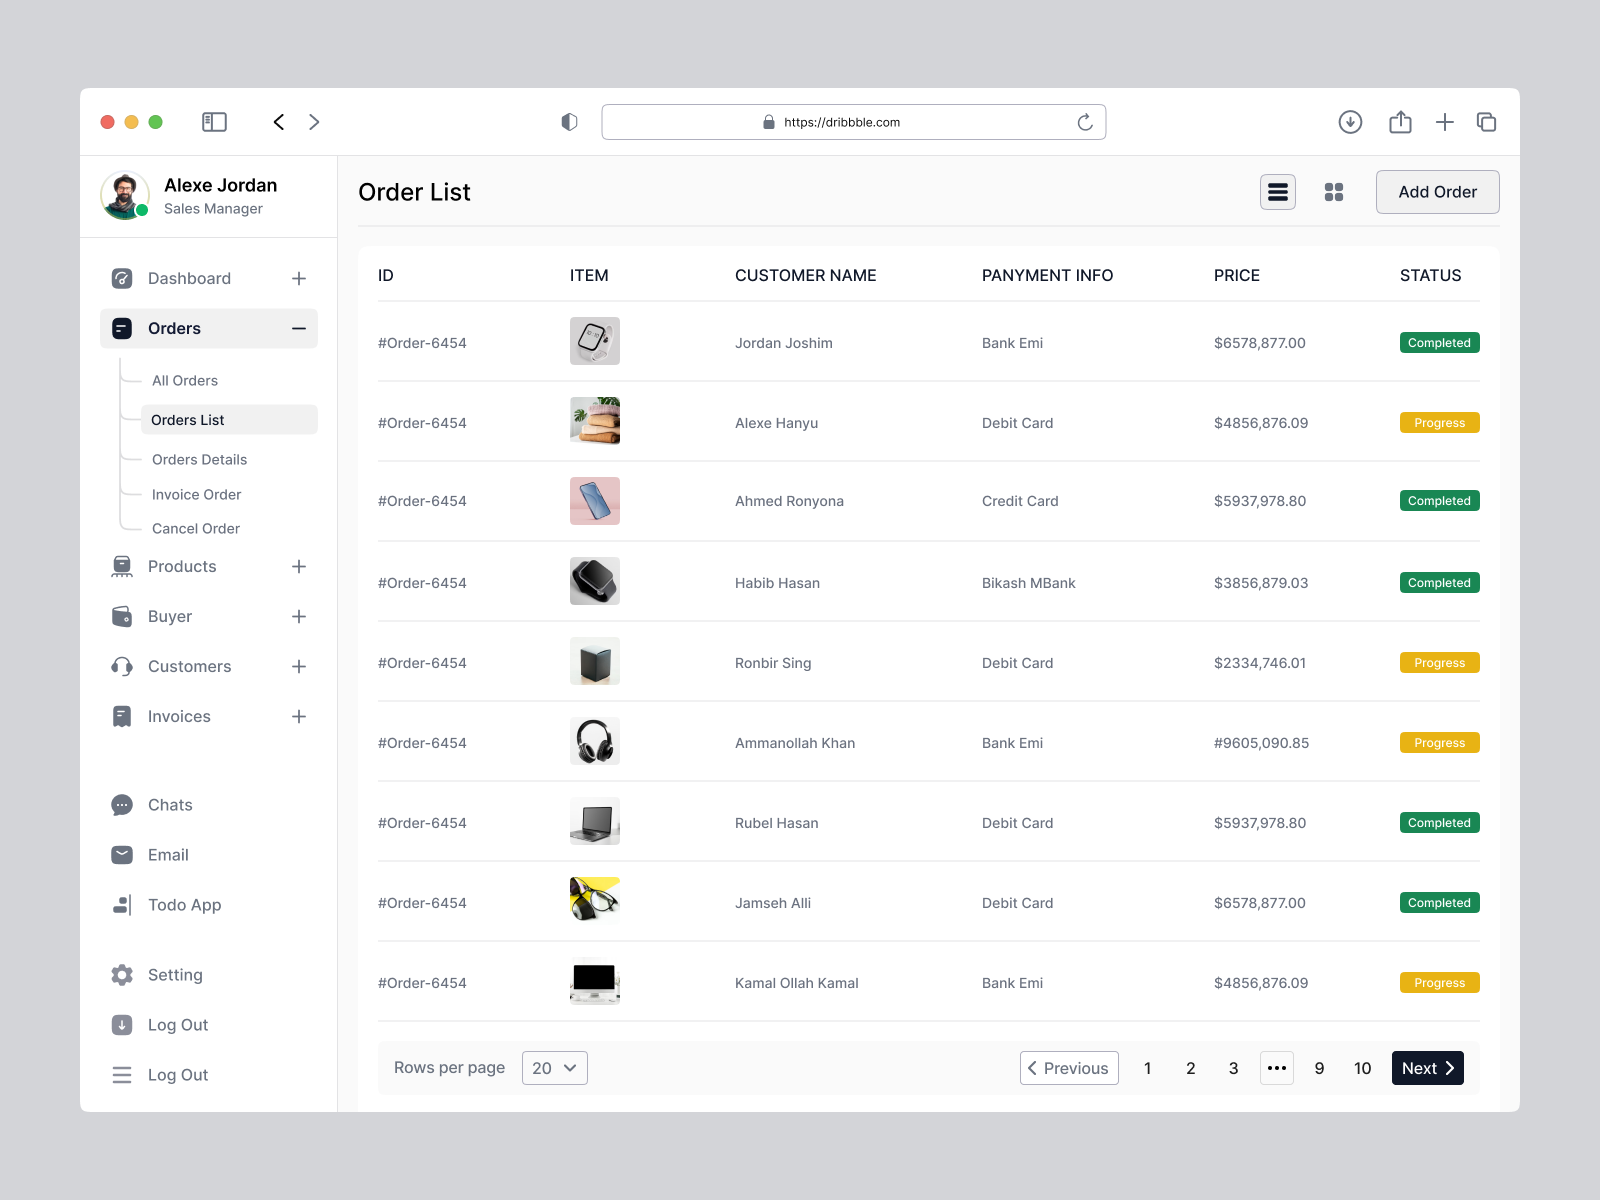Click the headphones item thumbnail
The height and width of the screenshot is (1200, 1600).
point(595,742)
